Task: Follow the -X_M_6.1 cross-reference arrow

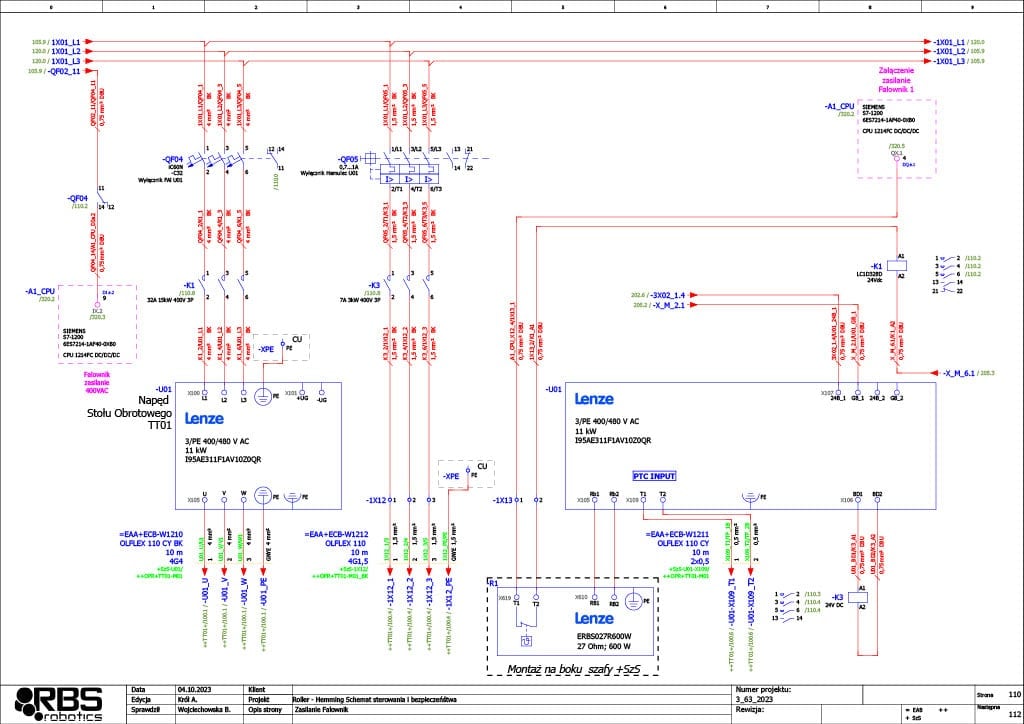Action: tap(960, 371)
